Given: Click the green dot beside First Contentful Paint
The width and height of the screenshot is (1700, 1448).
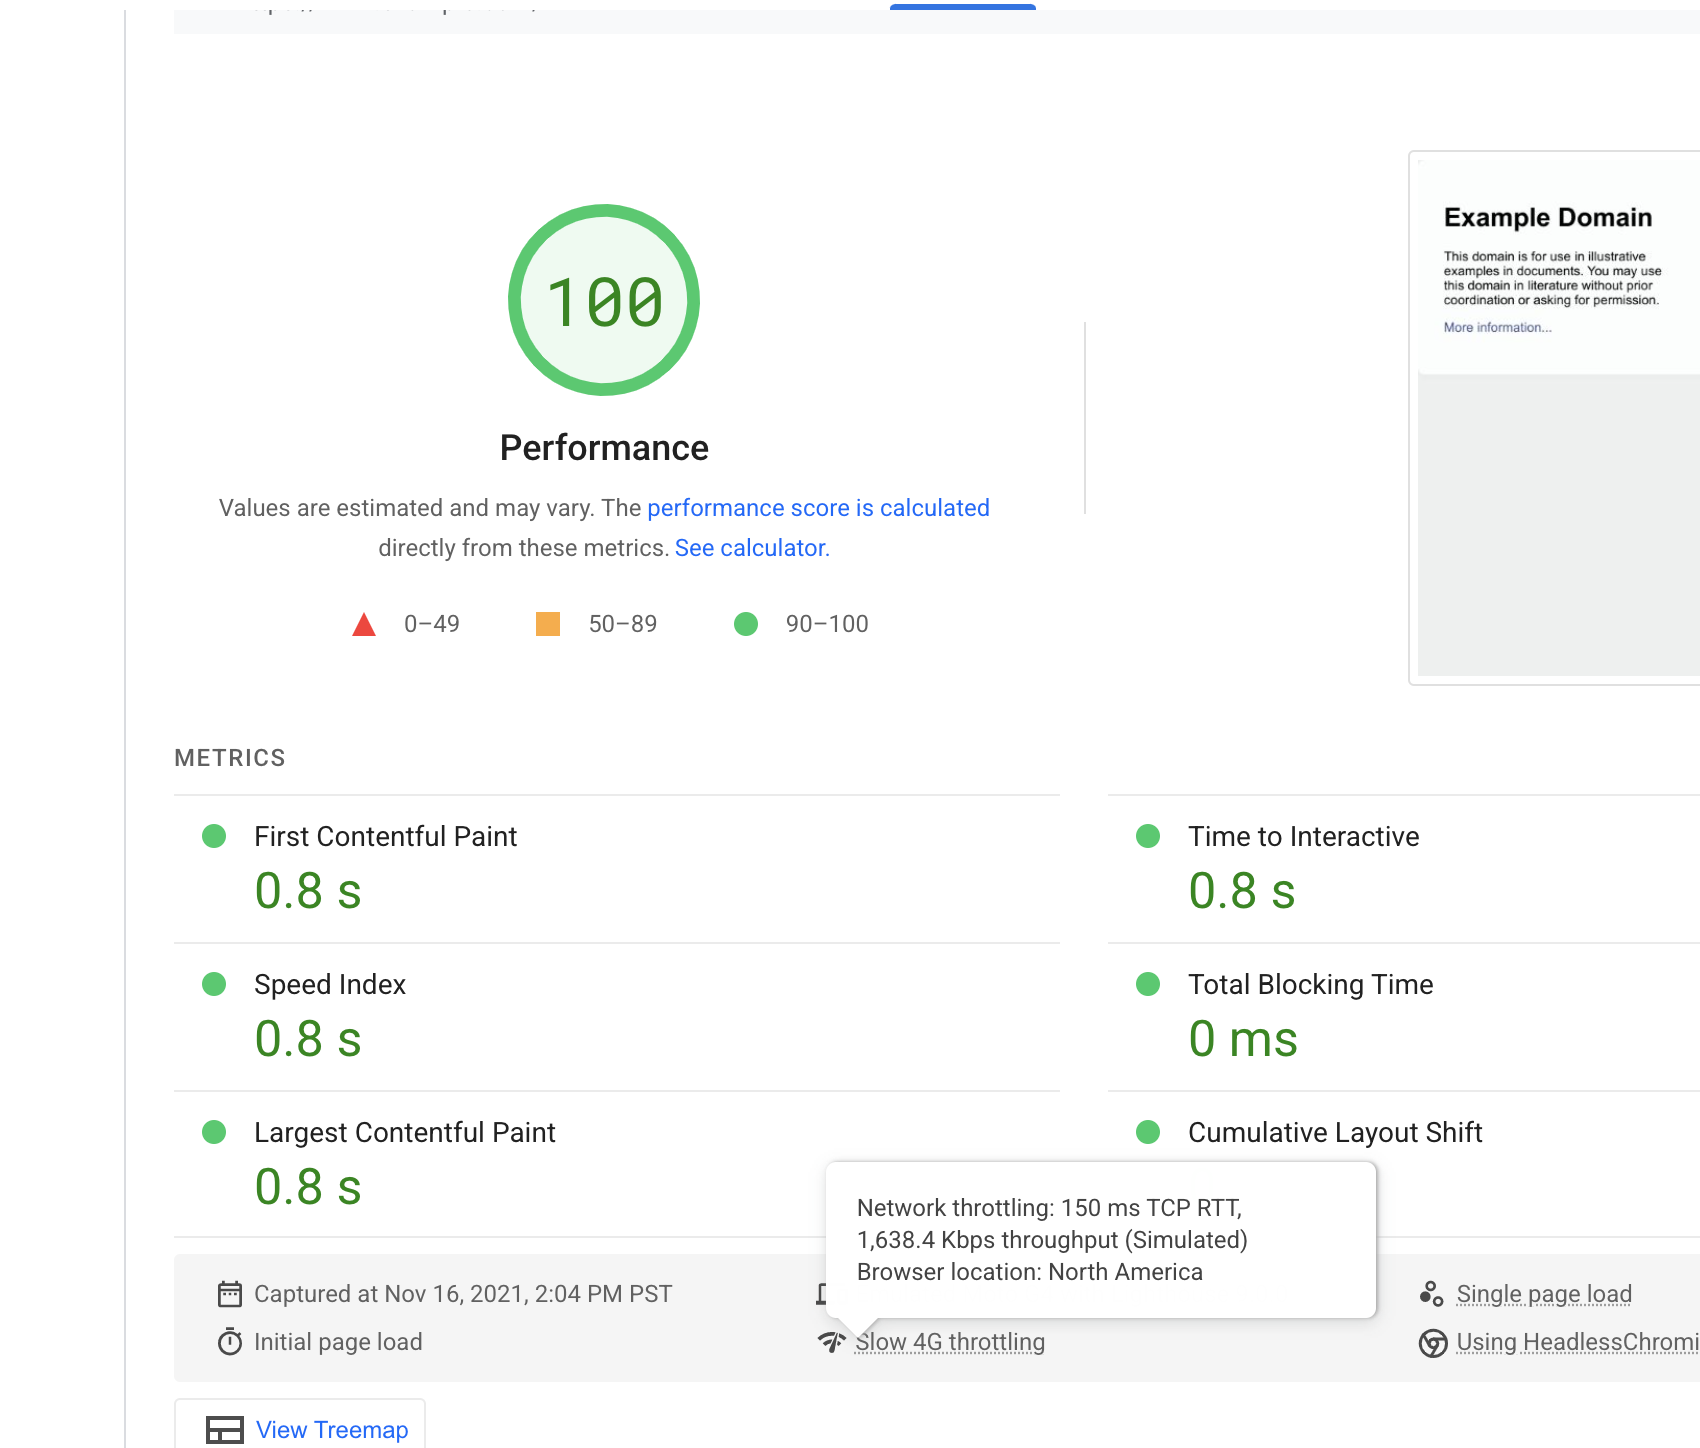Looking at the screenshot, I should [214, 836].
